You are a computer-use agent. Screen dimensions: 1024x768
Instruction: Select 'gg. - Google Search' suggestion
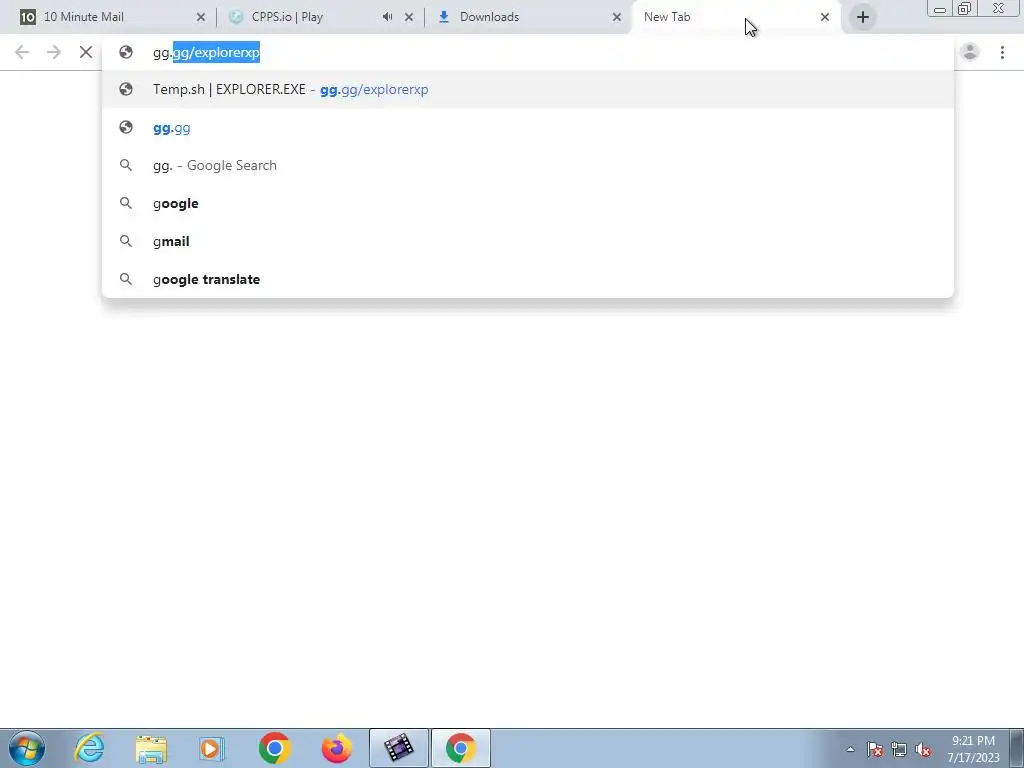[528, 165]
